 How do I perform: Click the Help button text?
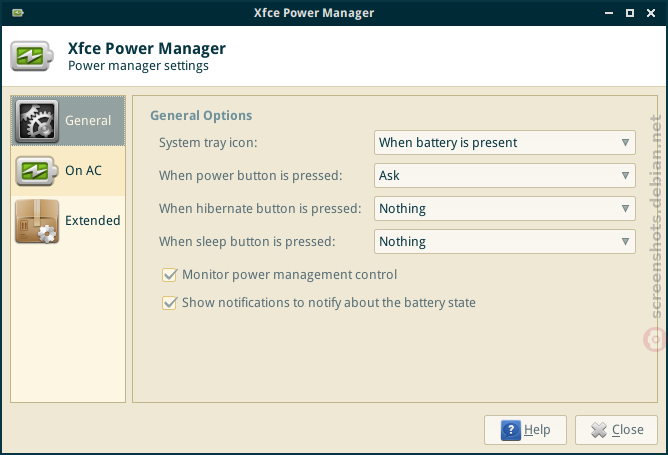[x=537, y=429]
